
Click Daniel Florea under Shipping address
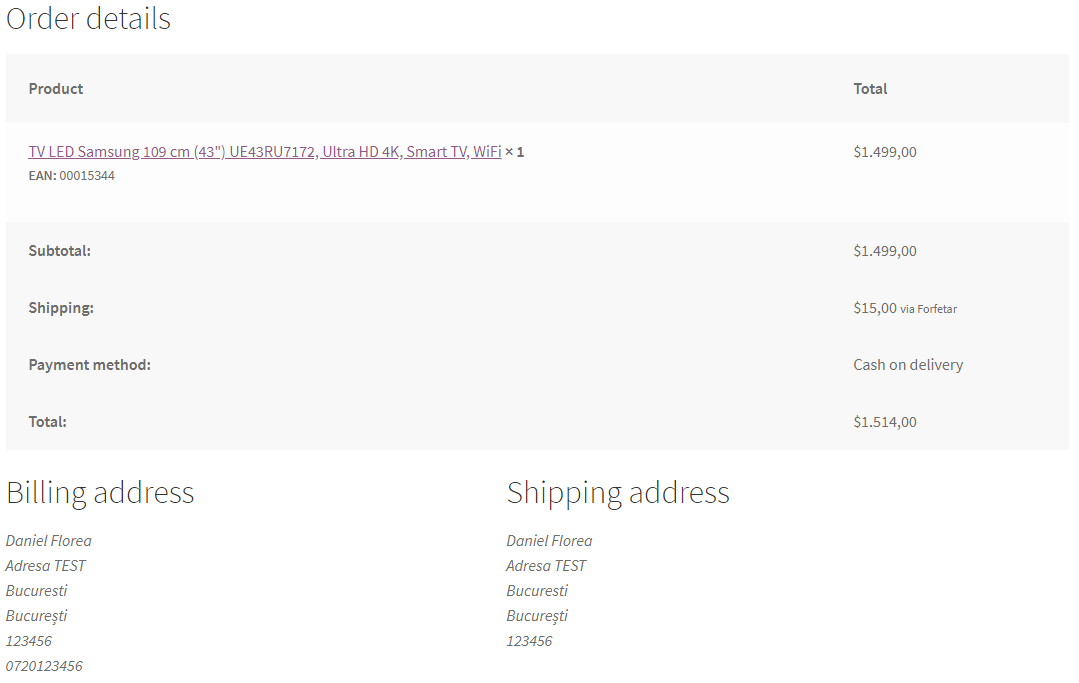click(549, 541)
